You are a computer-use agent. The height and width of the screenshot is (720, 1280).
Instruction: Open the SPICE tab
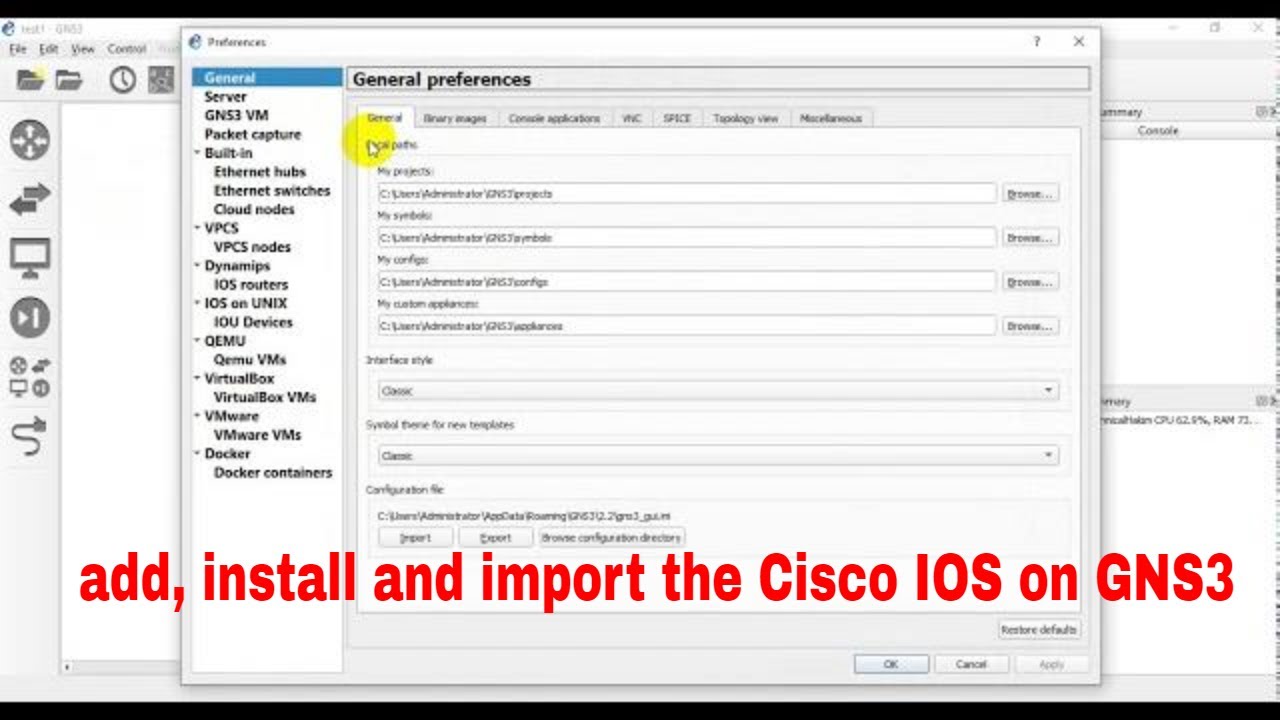(677, 118)
